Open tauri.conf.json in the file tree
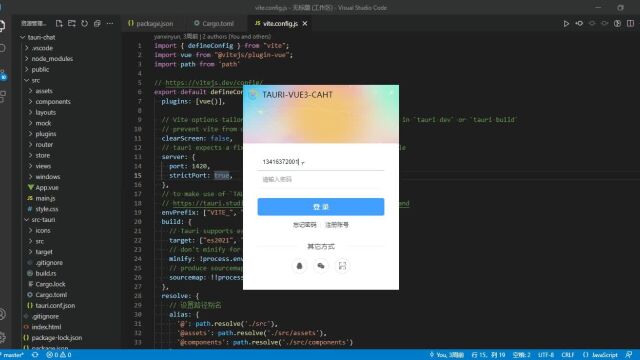Viewport: 640px width, 360px height. (55, 305)
